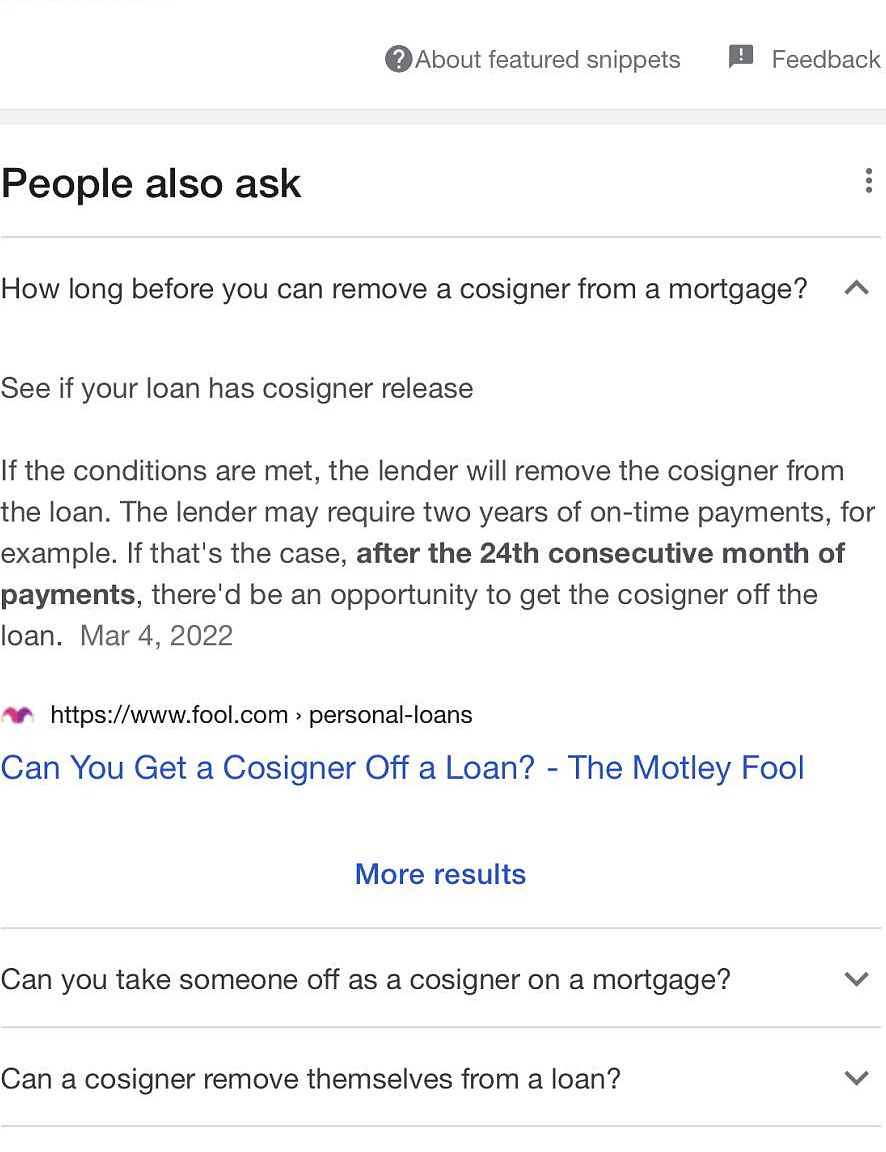Click the 'How long before you can remove' question

pyautogui.click(x=403, y=289)
